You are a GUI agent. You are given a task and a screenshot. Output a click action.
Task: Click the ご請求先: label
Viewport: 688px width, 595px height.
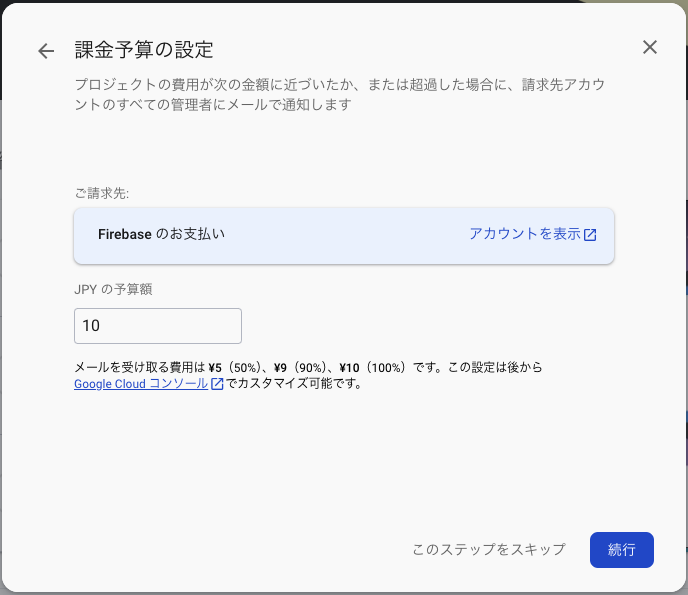point(102,193)
